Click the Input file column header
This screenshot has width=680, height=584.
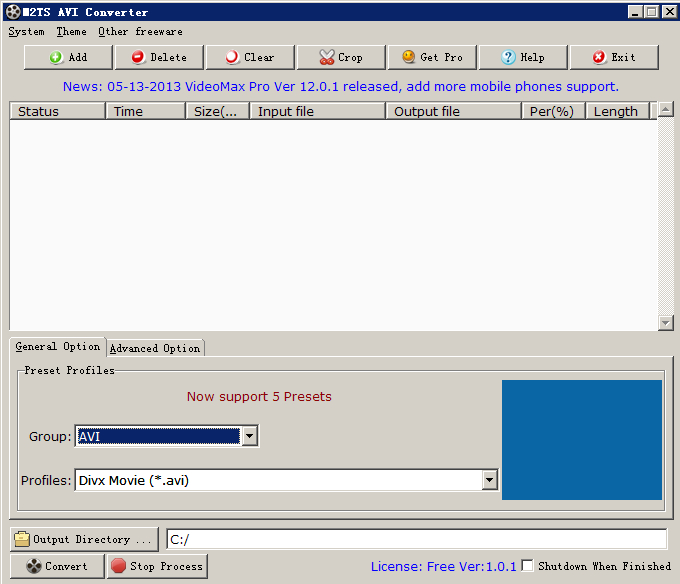click(318, 111)
